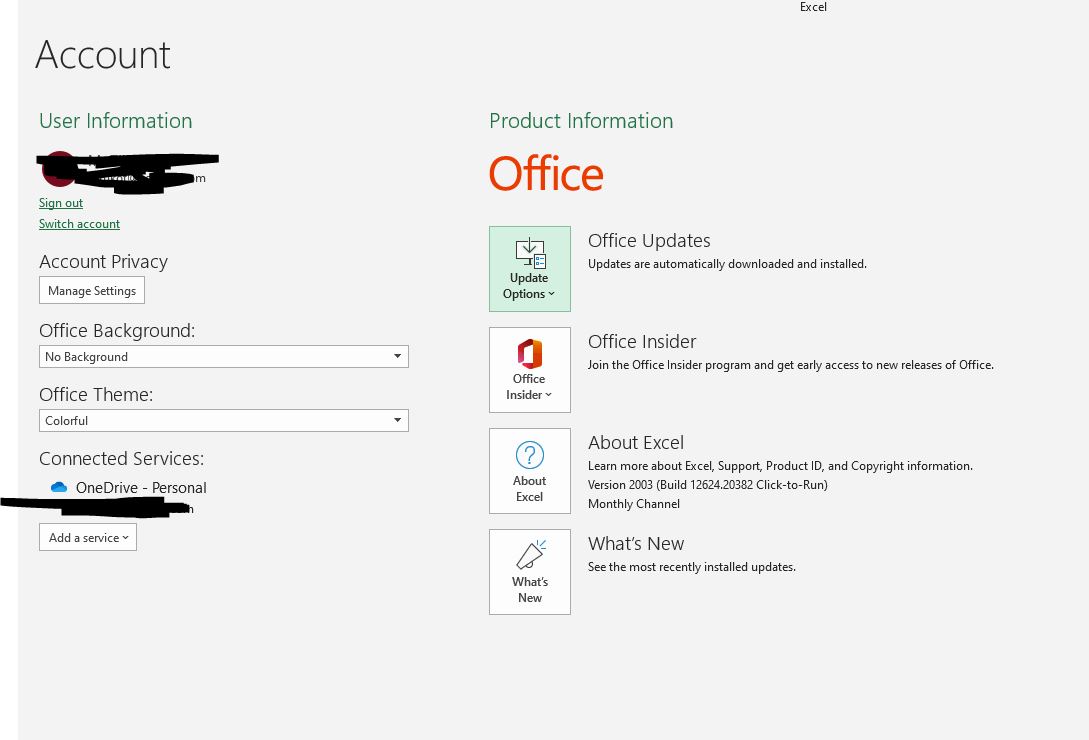
Task: Click the Office Updates heading
Action: click(649, 240)
